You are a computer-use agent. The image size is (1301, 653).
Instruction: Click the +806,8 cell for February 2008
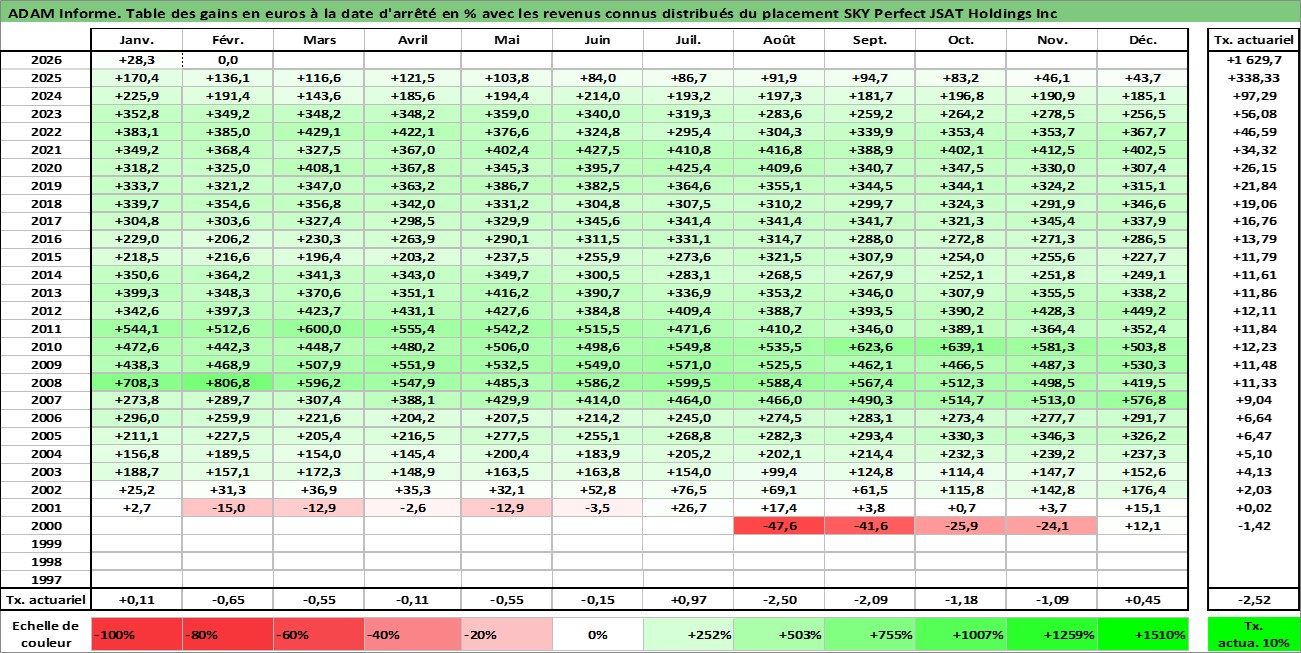click(227, 383)
